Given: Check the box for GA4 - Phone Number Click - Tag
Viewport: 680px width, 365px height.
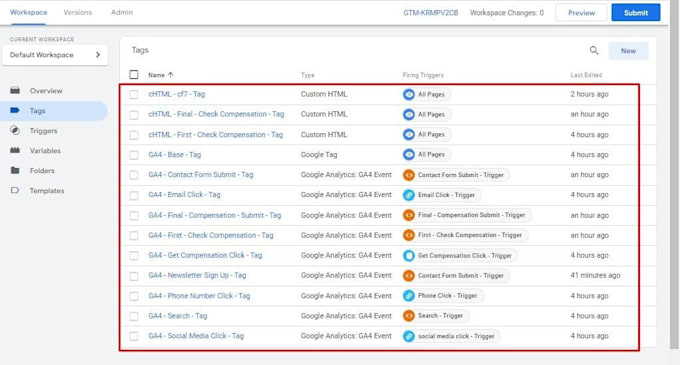Looking at the screenshot, I should [134, 296].
